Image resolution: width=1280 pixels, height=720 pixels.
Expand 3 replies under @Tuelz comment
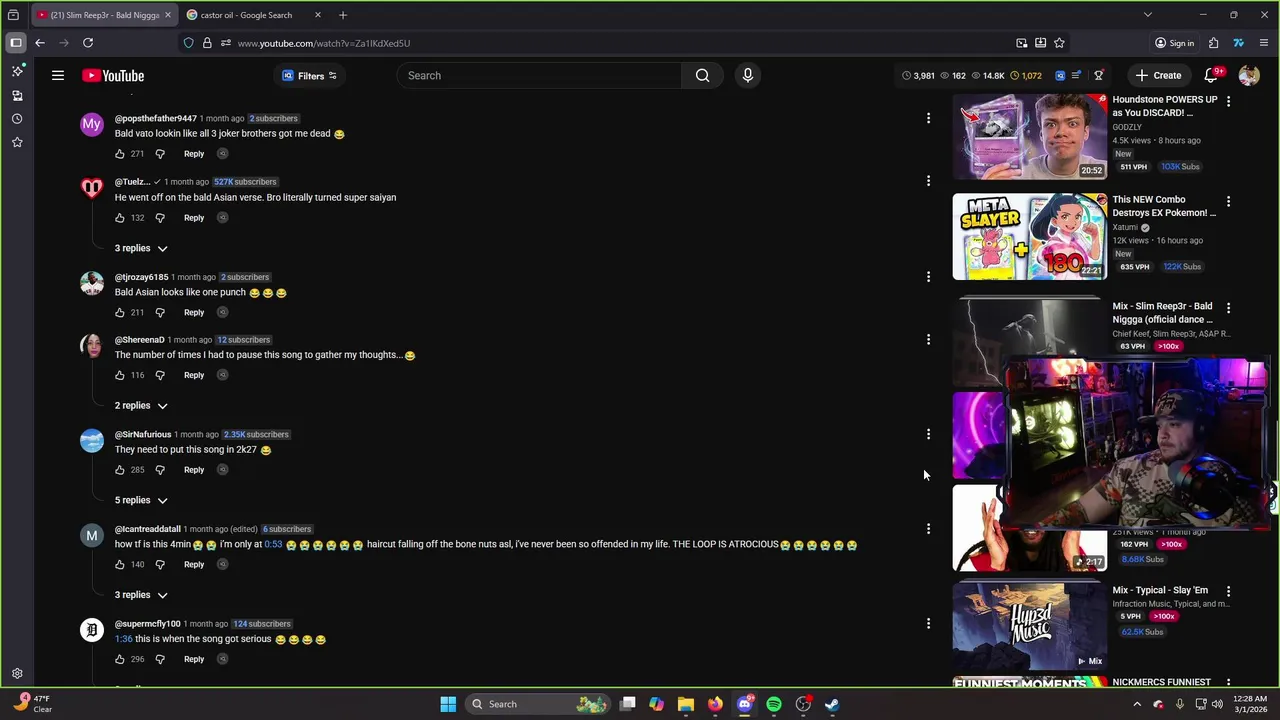click(141, 248)
